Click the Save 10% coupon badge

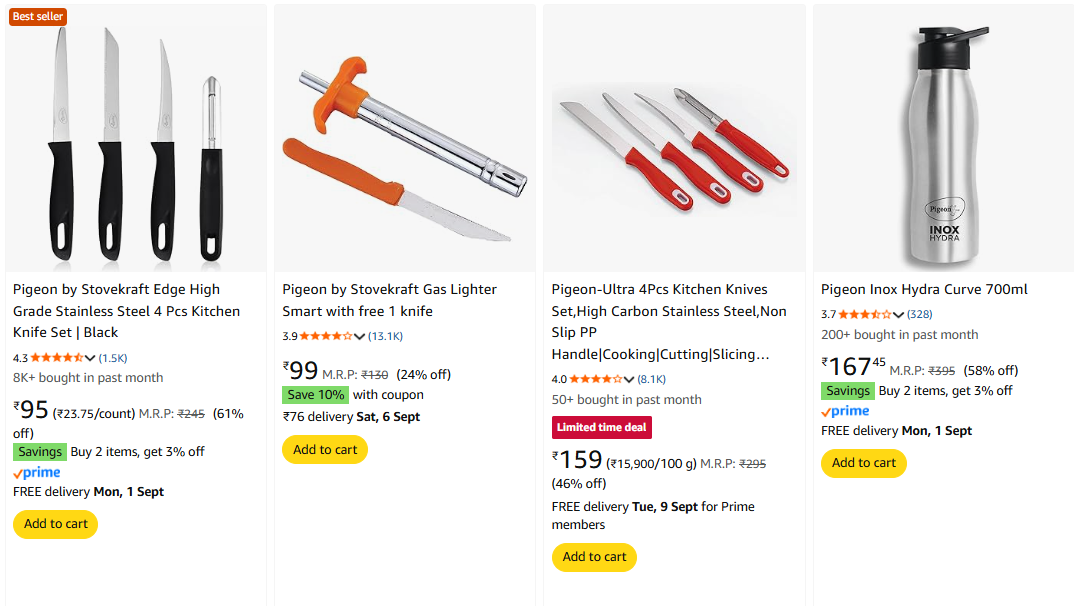[315, 395]
